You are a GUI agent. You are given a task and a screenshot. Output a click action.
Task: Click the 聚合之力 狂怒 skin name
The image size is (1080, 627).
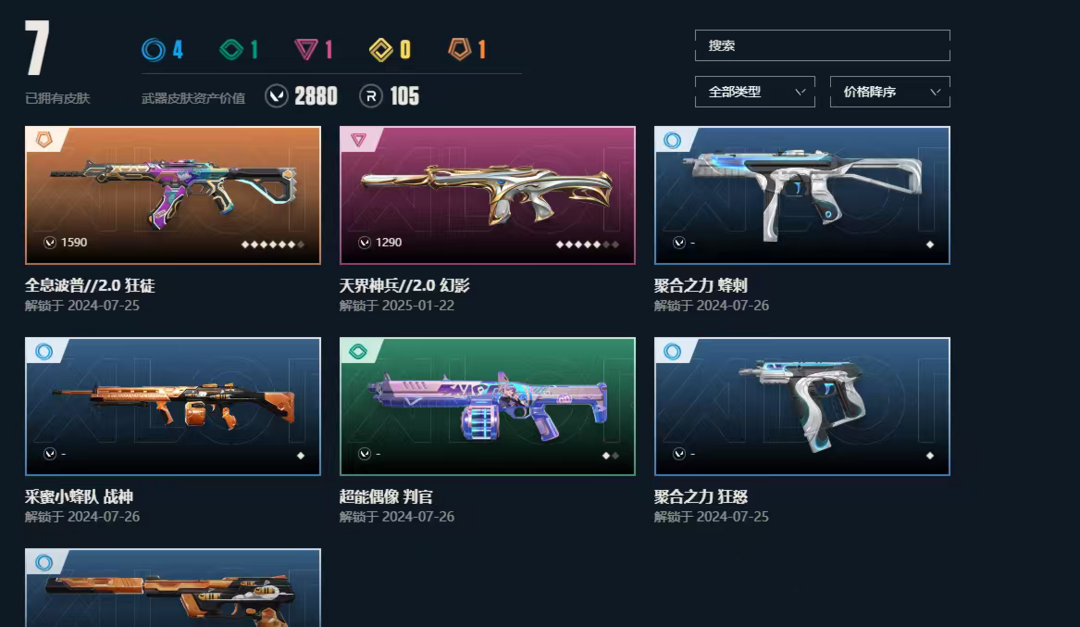[x=700, y=496]
